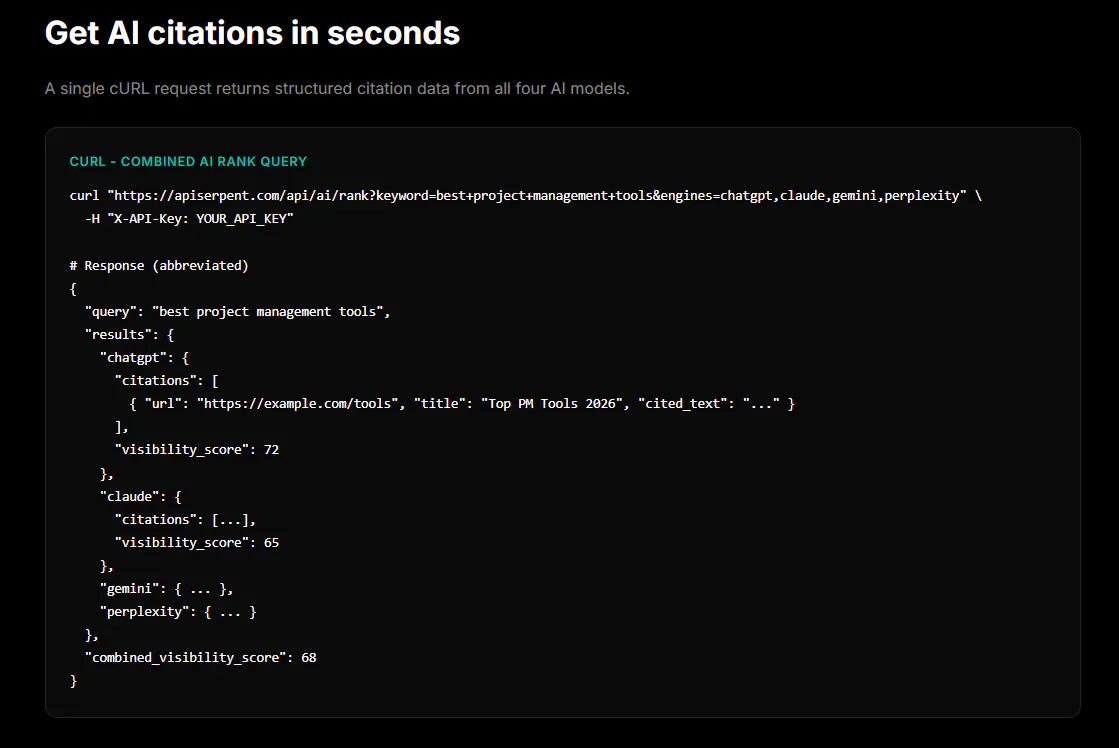Click the "Get AI citations in seconds" heading
The height and width of the screenshot is (748, 1119).
(x=252, y=33)
